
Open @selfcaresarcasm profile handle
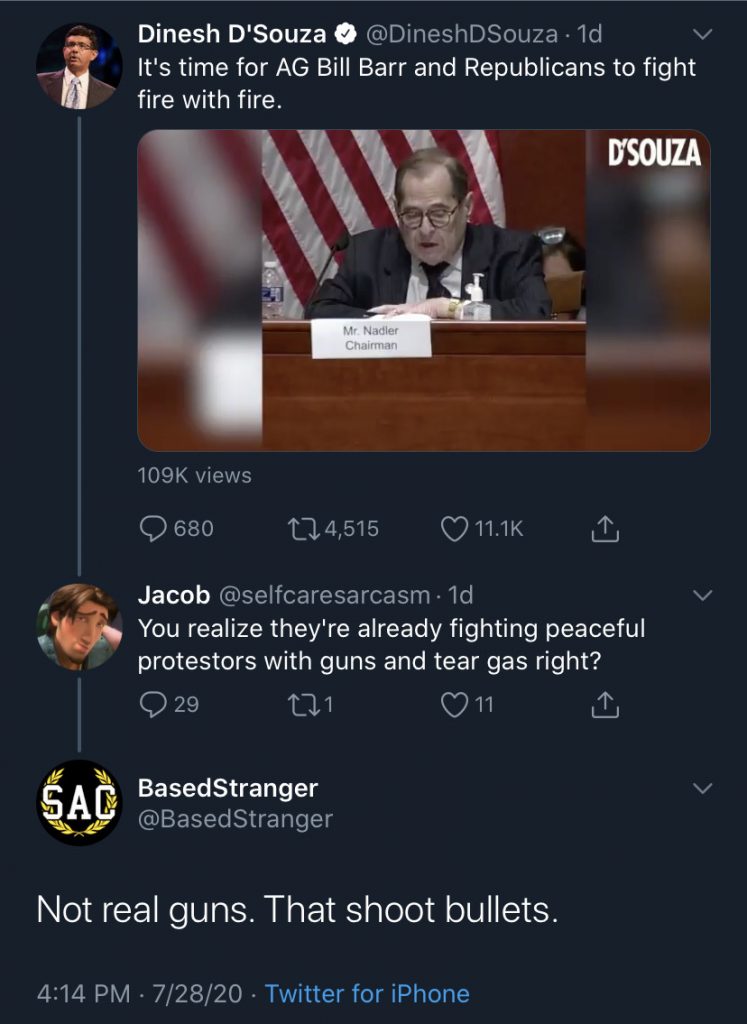click(324, 595)
